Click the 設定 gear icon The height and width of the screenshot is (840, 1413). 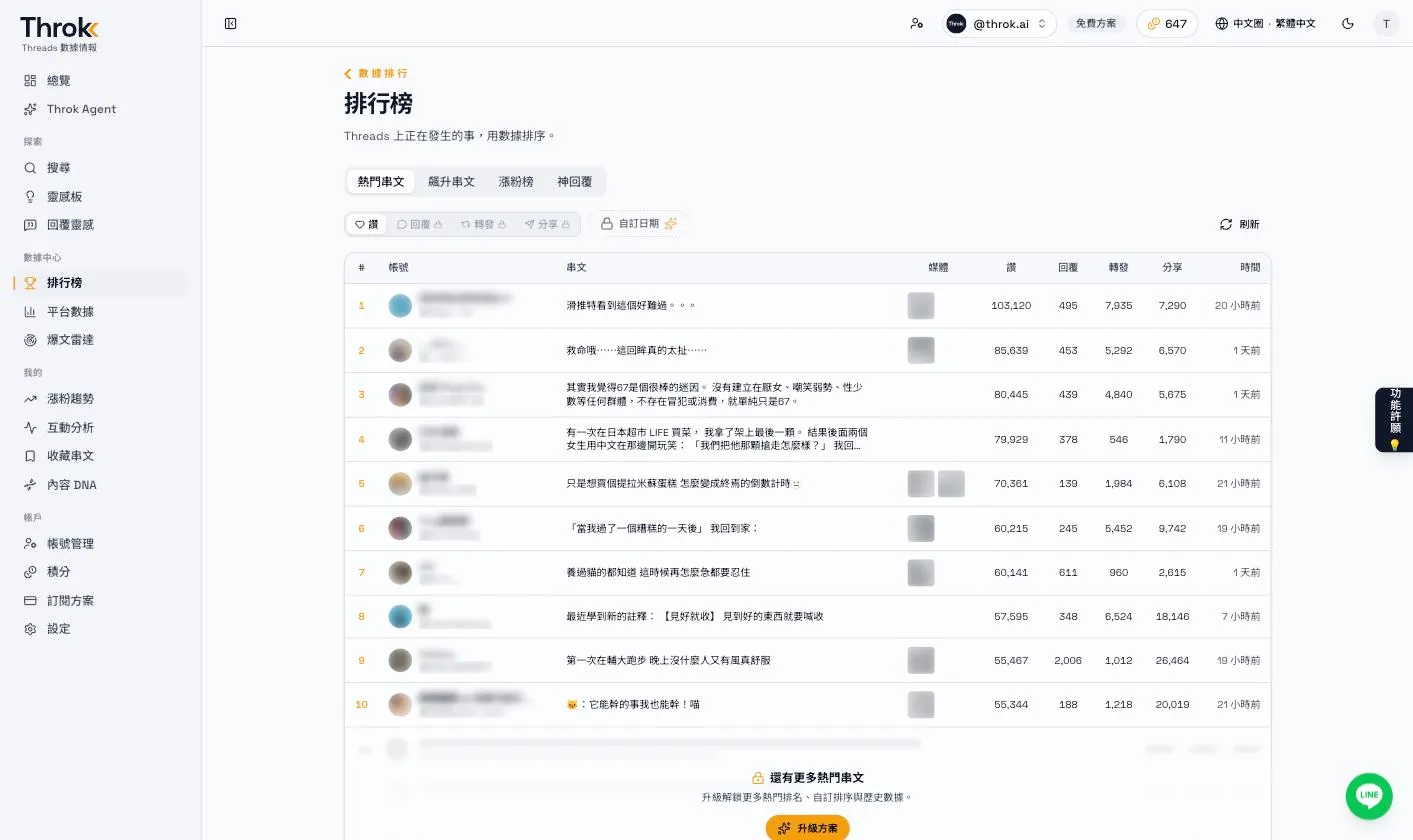(30, 629)
